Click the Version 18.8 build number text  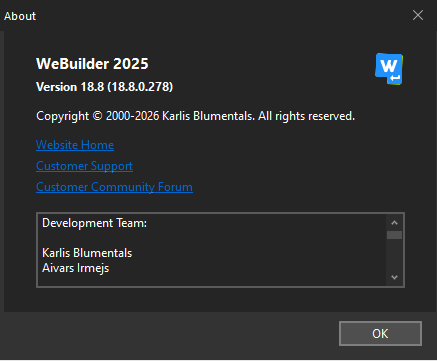(x=104, y=87)
